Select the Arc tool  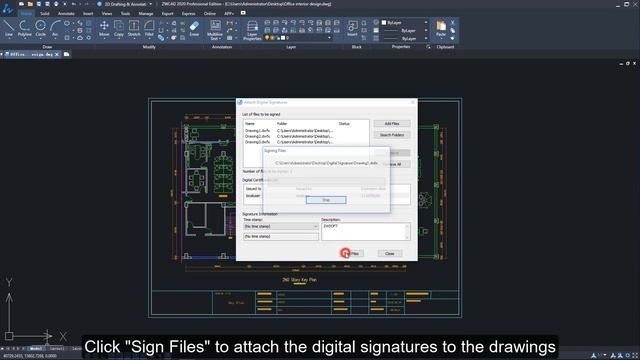point(55,29)
